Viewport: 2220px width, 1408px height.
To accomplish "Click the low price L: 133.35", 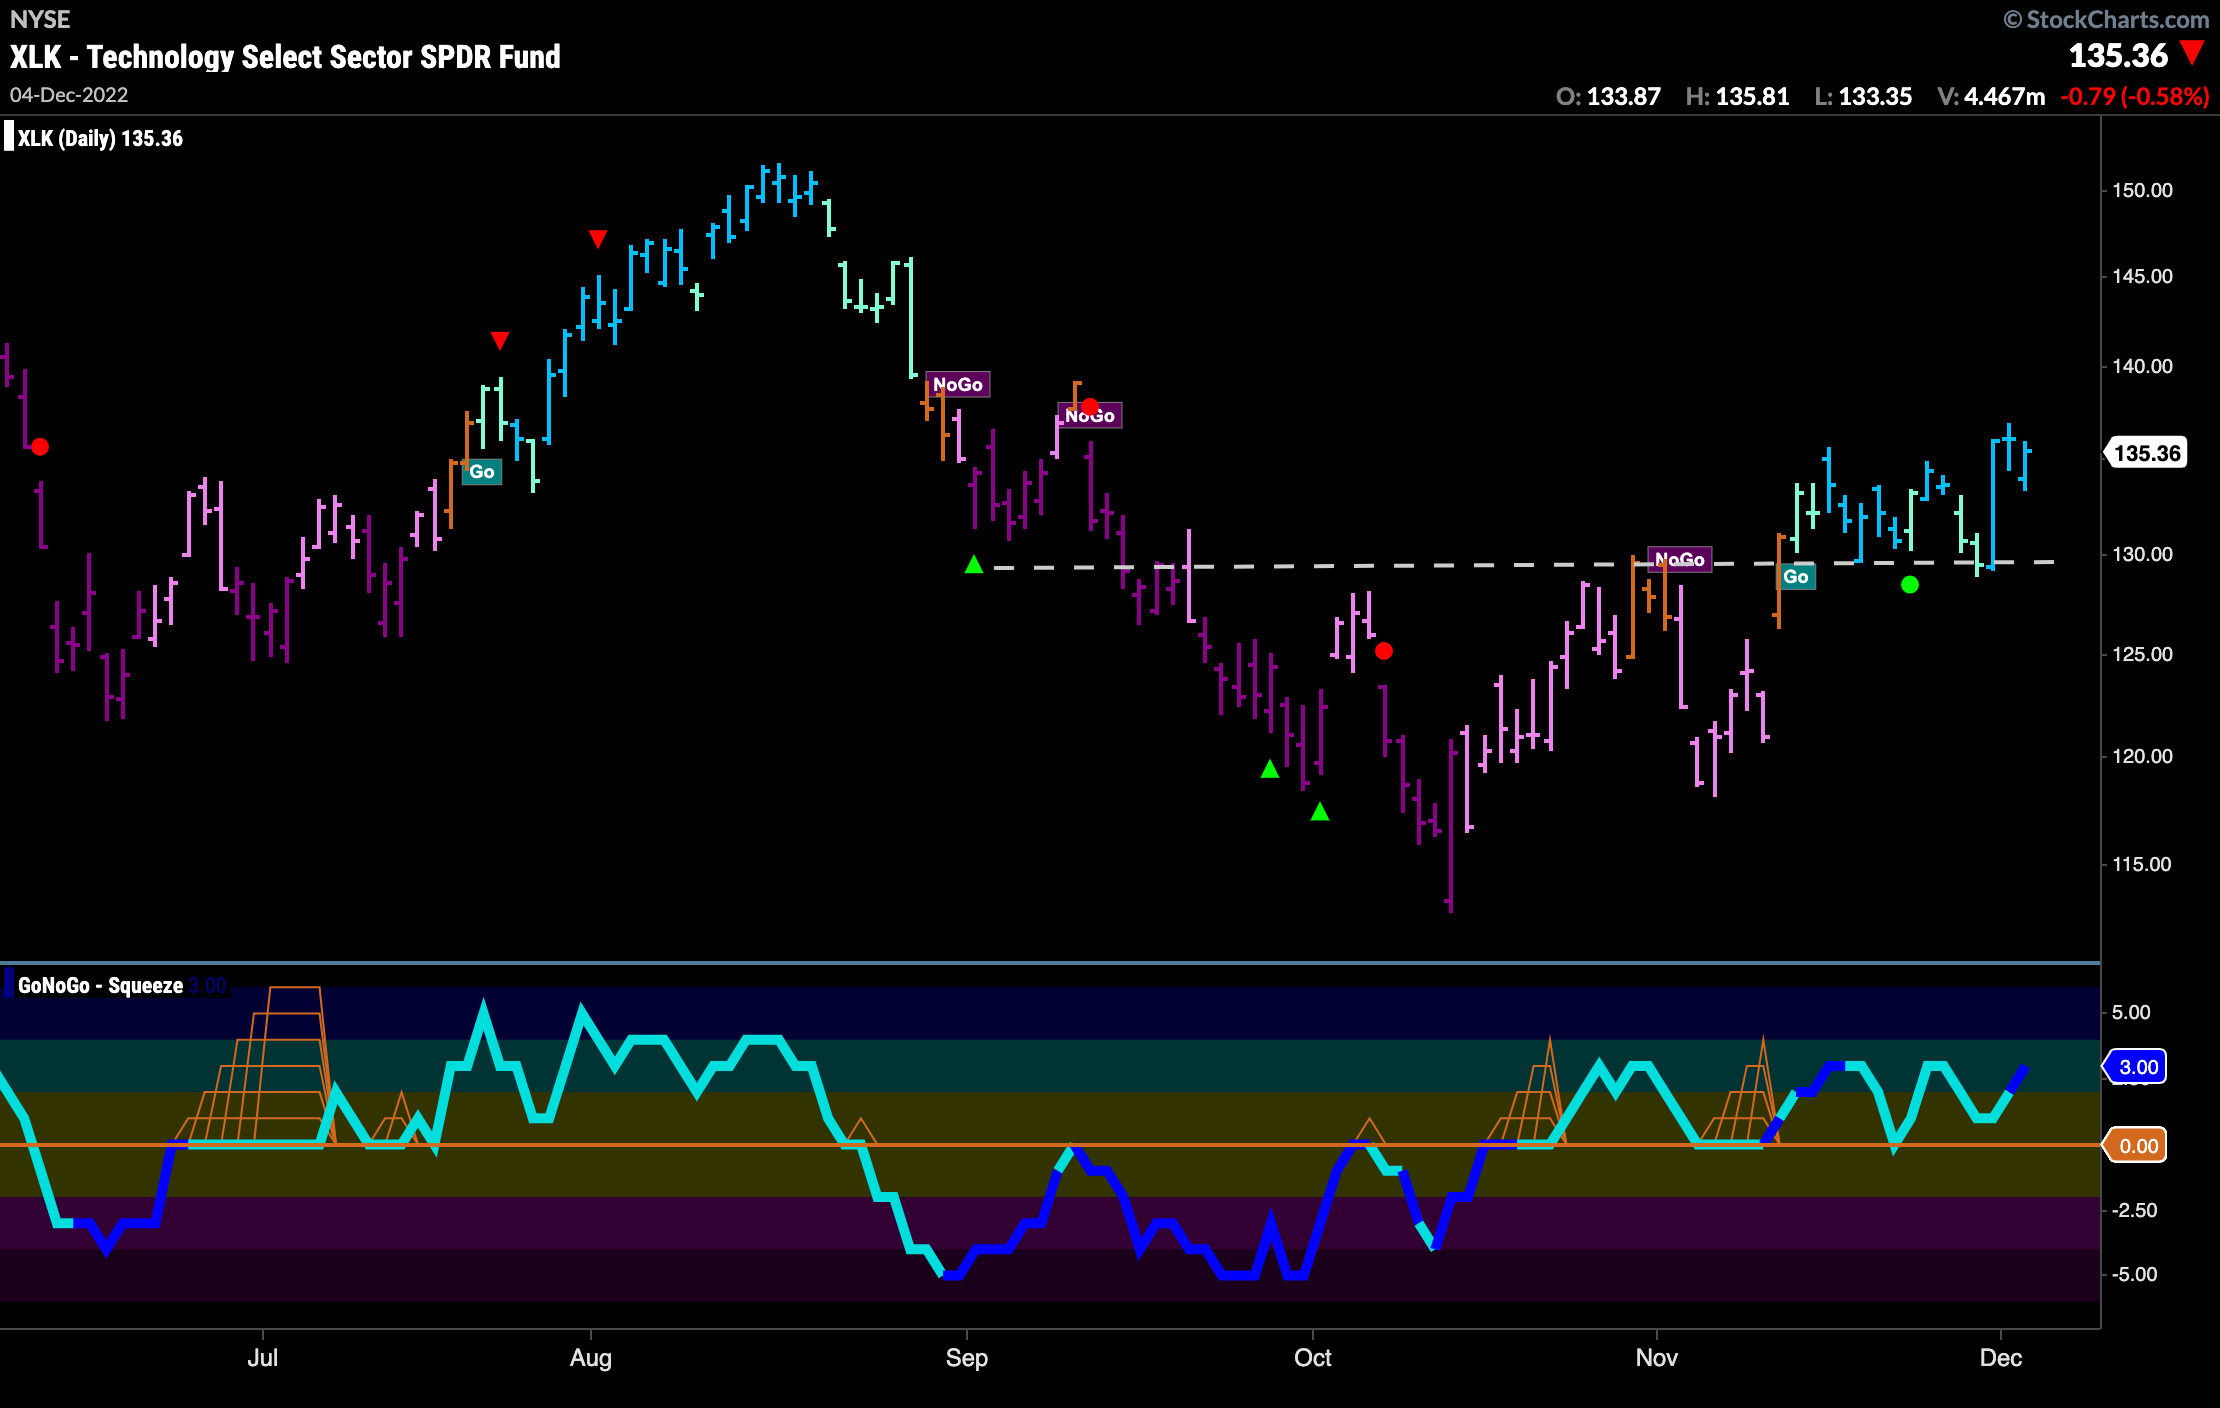I will pos(1863,97).
